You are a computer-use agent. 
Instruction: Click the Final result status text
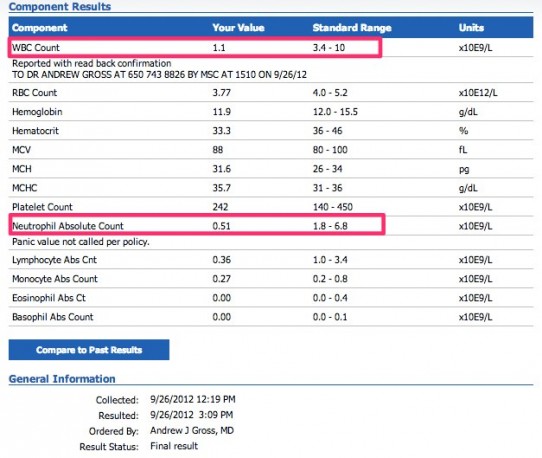coord(174,446)
